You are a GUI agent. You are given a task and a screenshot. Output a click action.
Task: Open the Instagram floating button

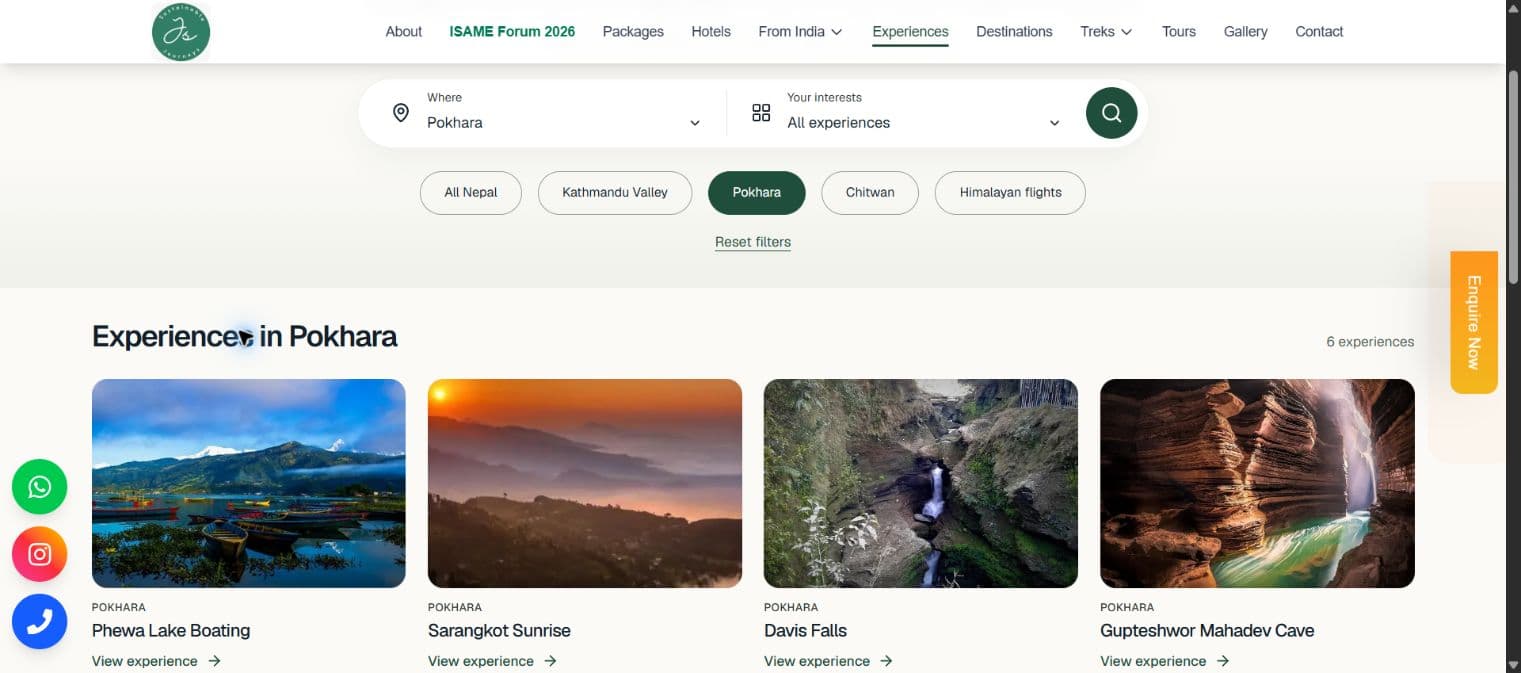click(x=39, y=554)
